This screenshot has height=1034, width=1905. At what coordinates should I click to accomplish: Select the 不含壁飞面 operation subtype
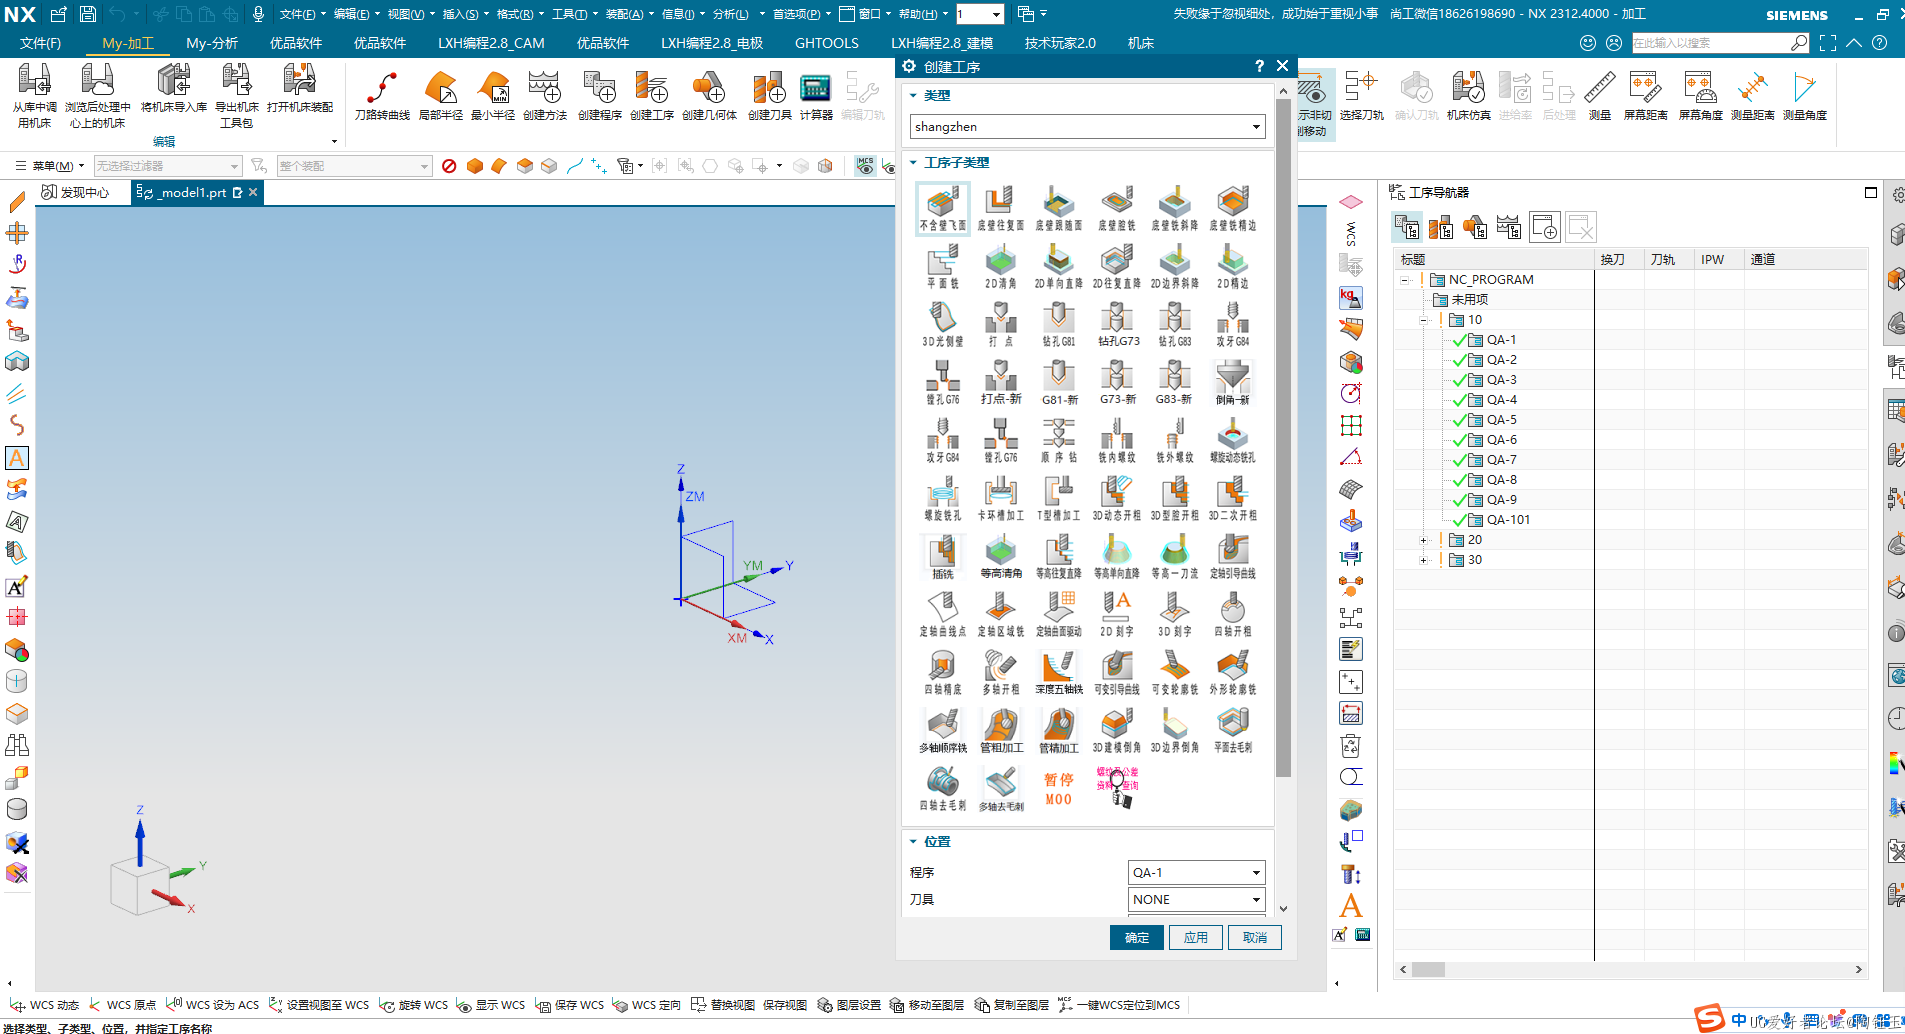pos(942,209)
